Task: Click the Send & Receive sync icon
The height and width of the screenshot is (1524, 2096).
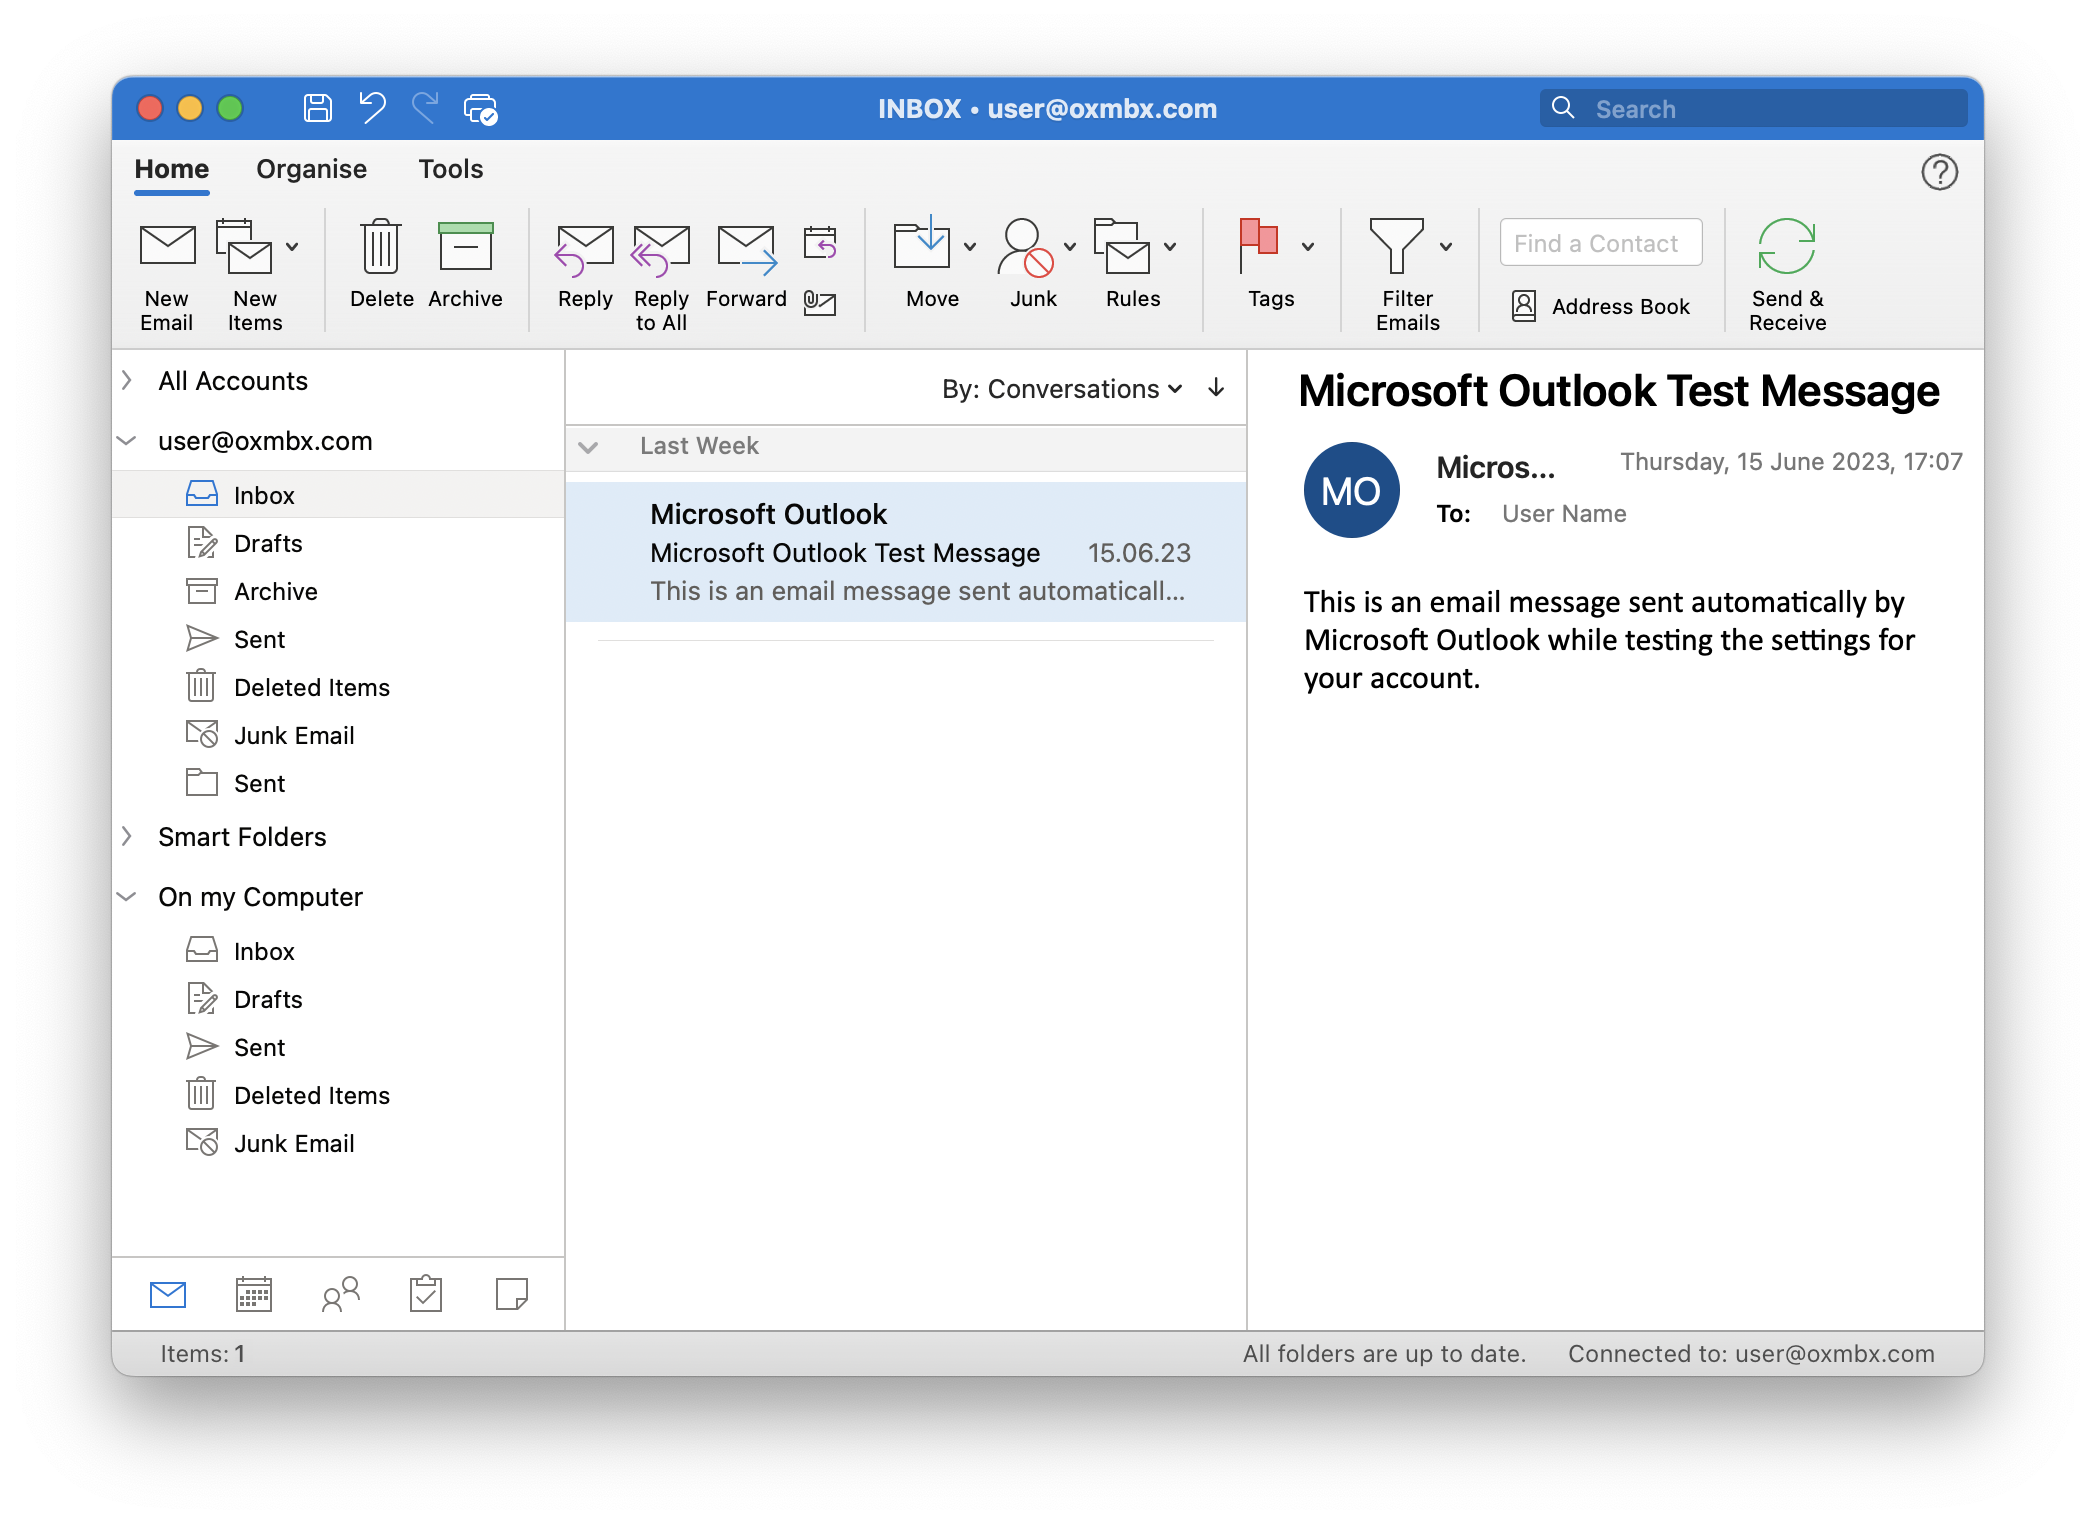Action: tap(1786, 246)
